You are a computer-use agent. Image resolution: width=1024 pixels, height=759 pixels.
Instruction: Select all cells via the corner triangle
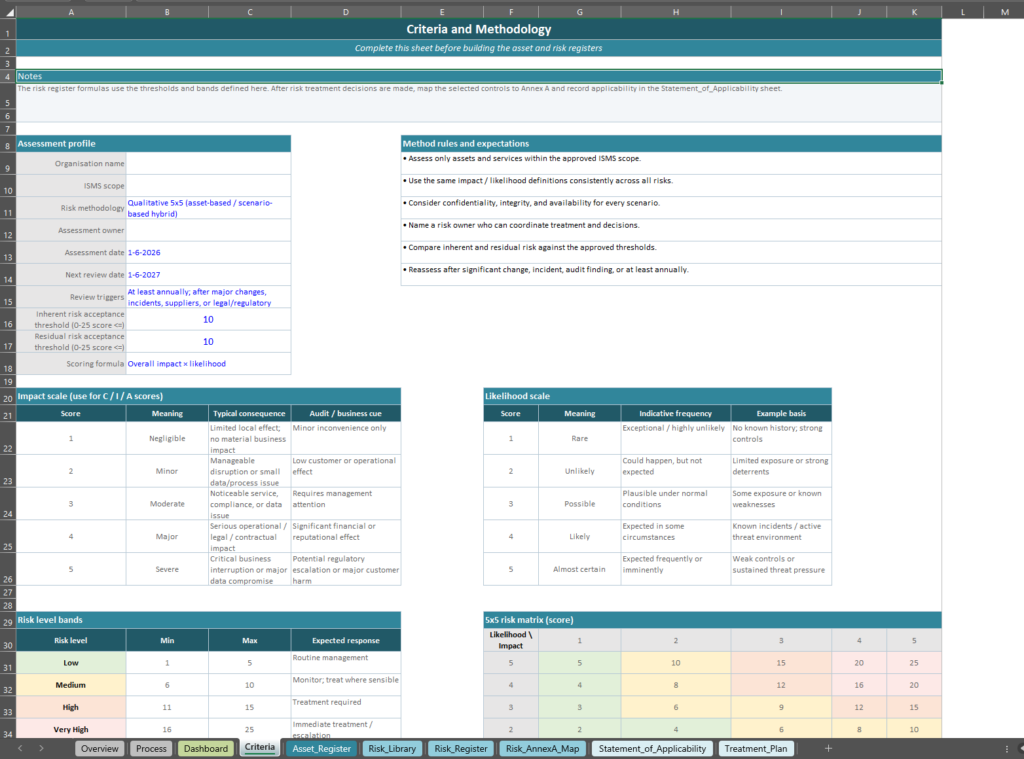click(11, 11)
